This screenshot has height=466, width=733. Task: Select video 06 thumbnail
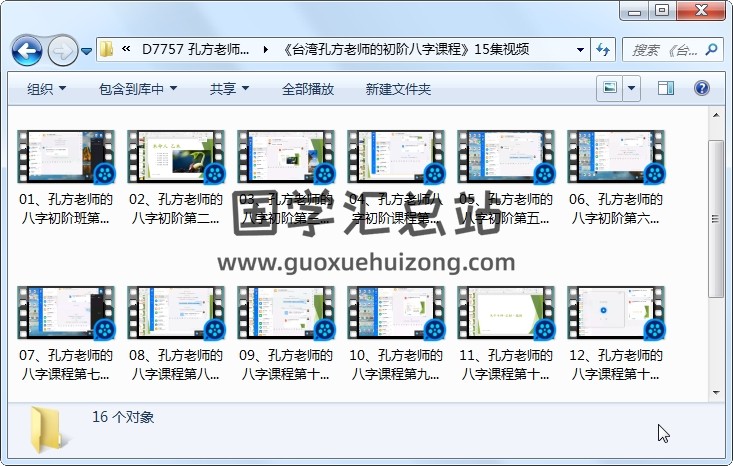coord(616,157)
